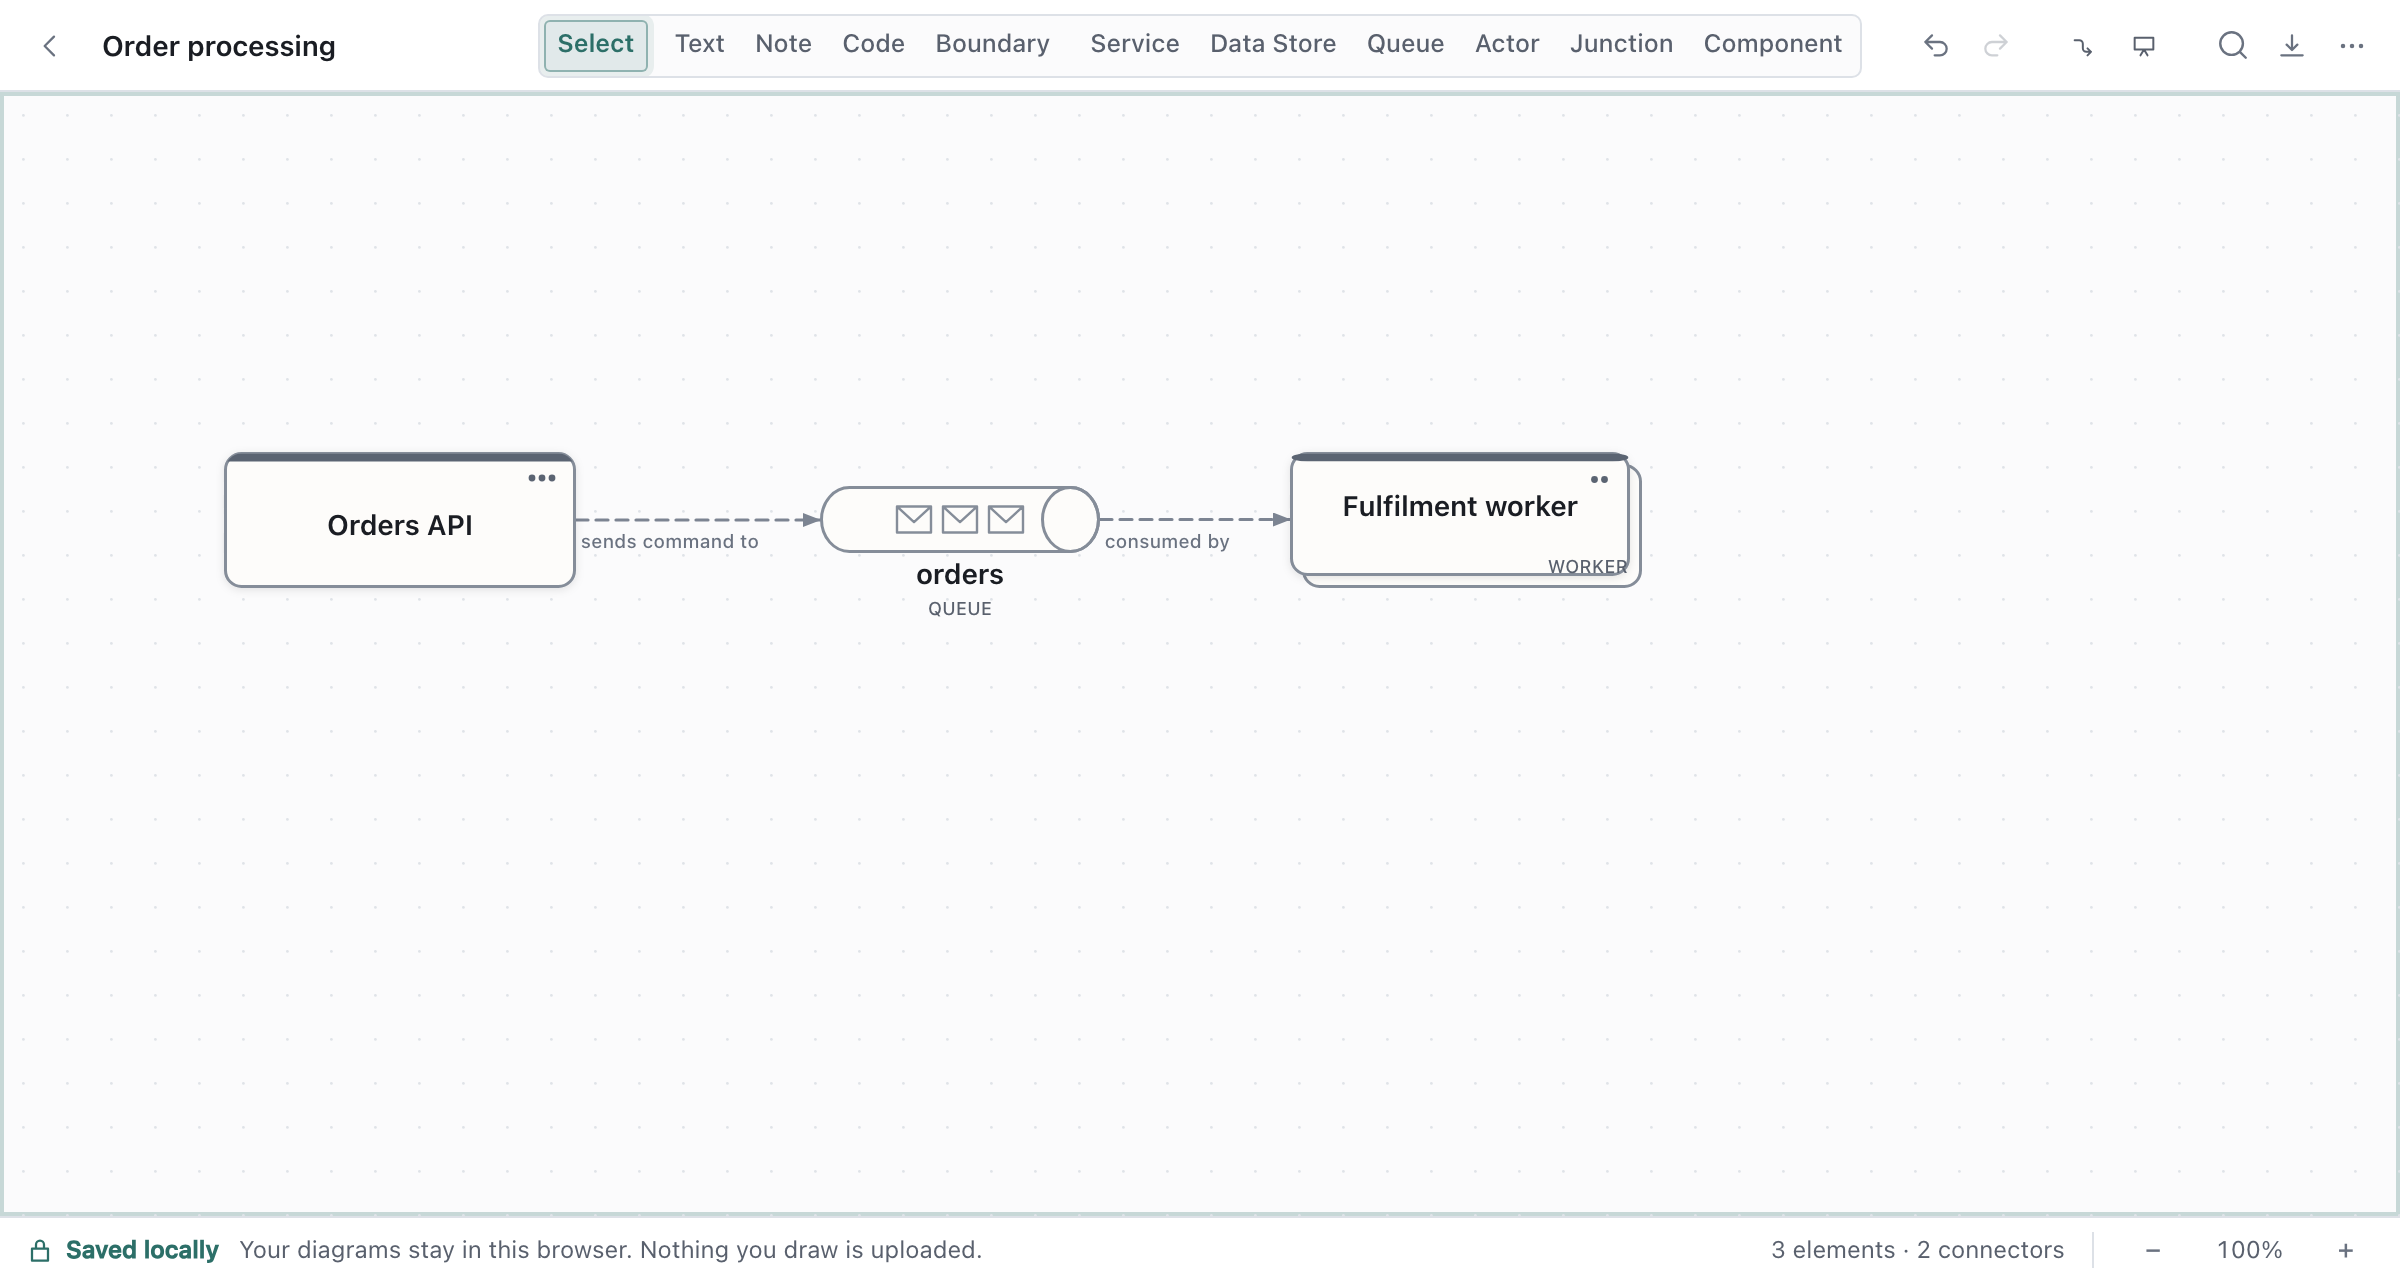Choose the Select tool

click(x=596, y=45)
